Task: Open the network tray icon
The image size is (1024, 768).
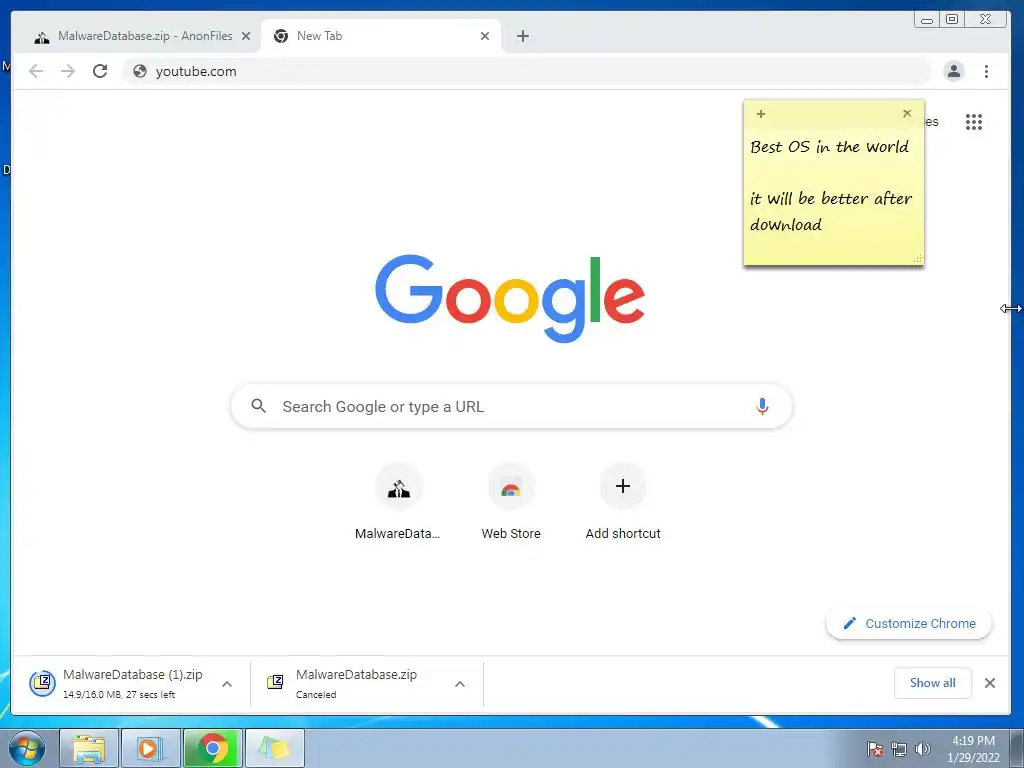Action: (899, 749)
